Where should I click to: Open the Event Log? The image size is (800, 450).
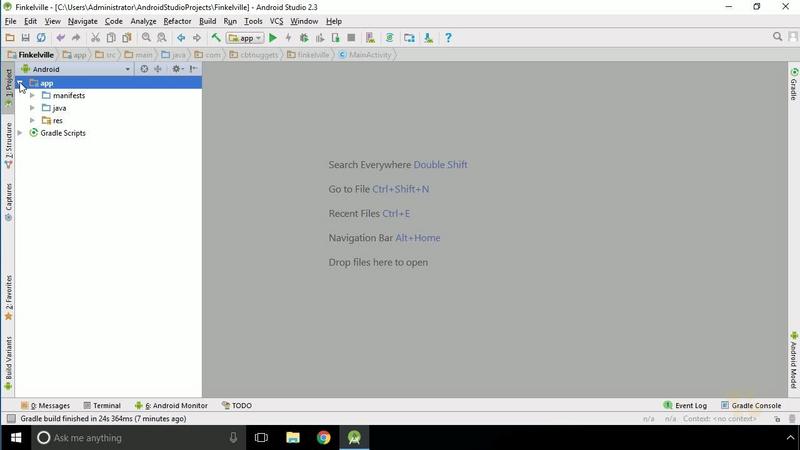click(x=685, y=406)
